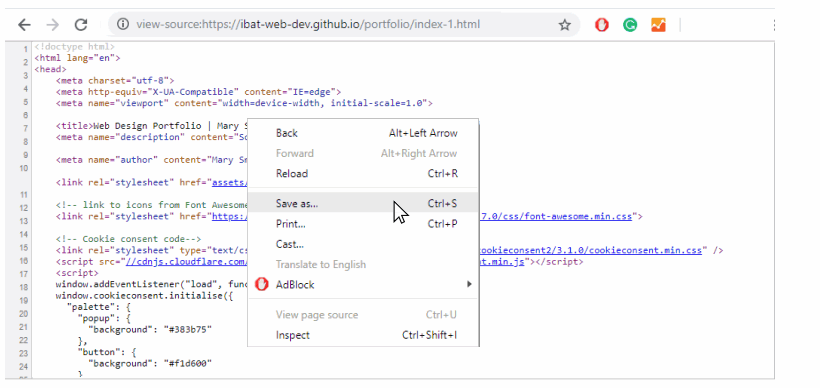Choose Print... in the context menu

point(363,224)
